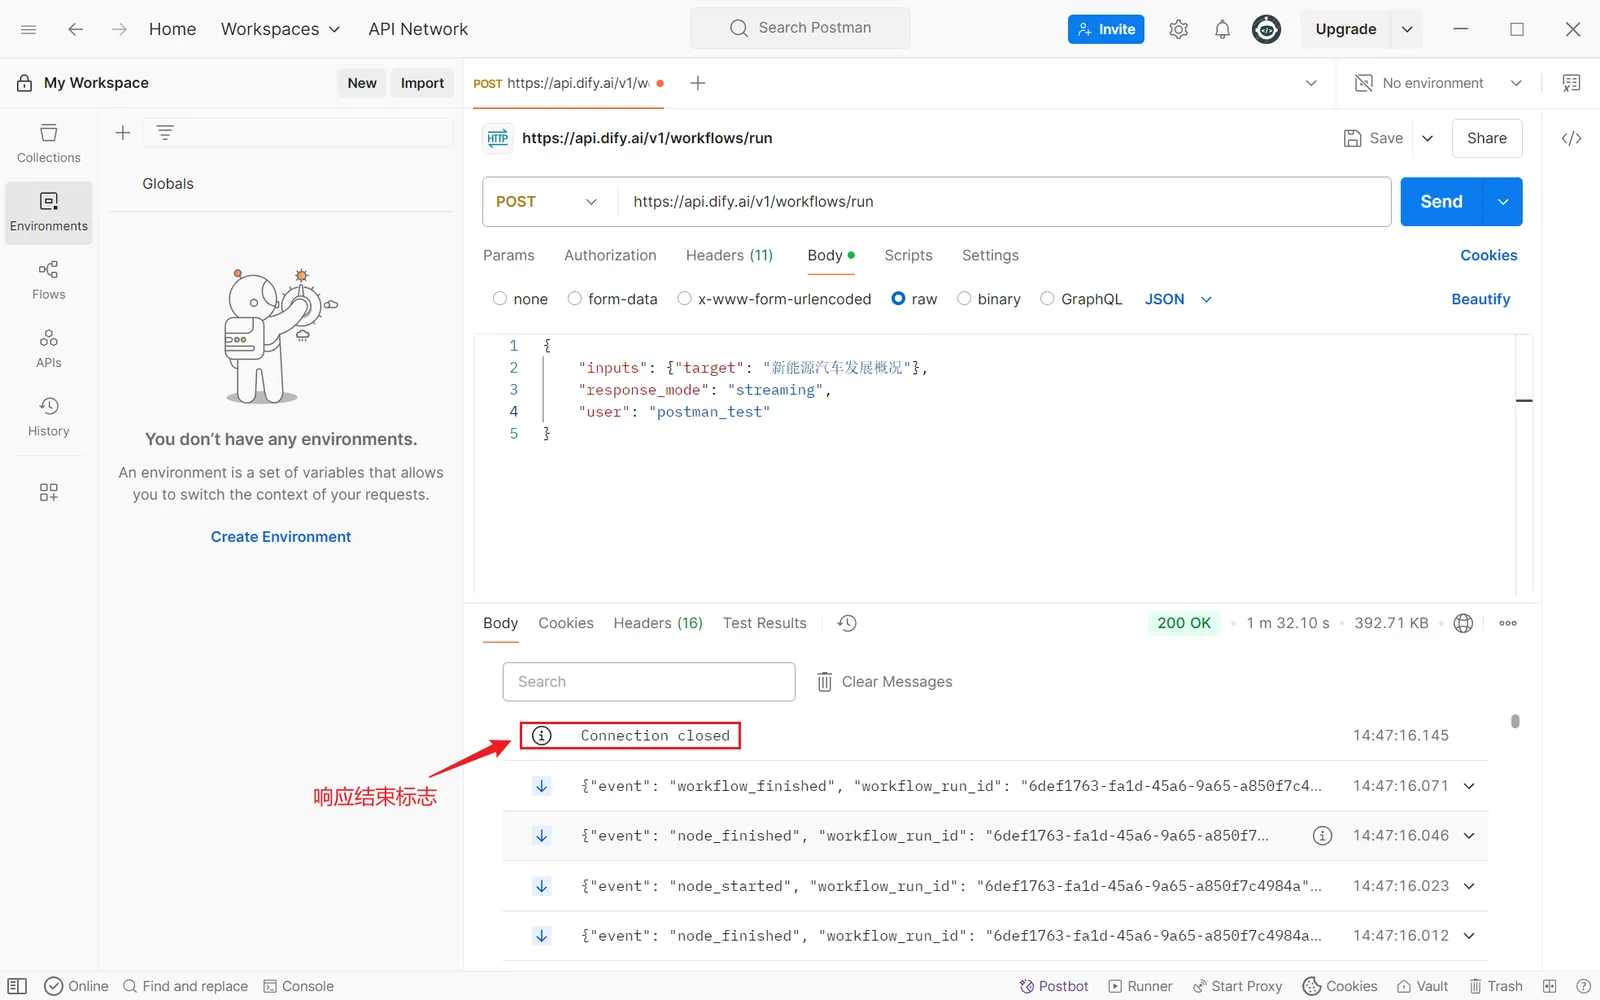Switch to the Settings tab
1600x1000 pixels.
tap(990, 255)
